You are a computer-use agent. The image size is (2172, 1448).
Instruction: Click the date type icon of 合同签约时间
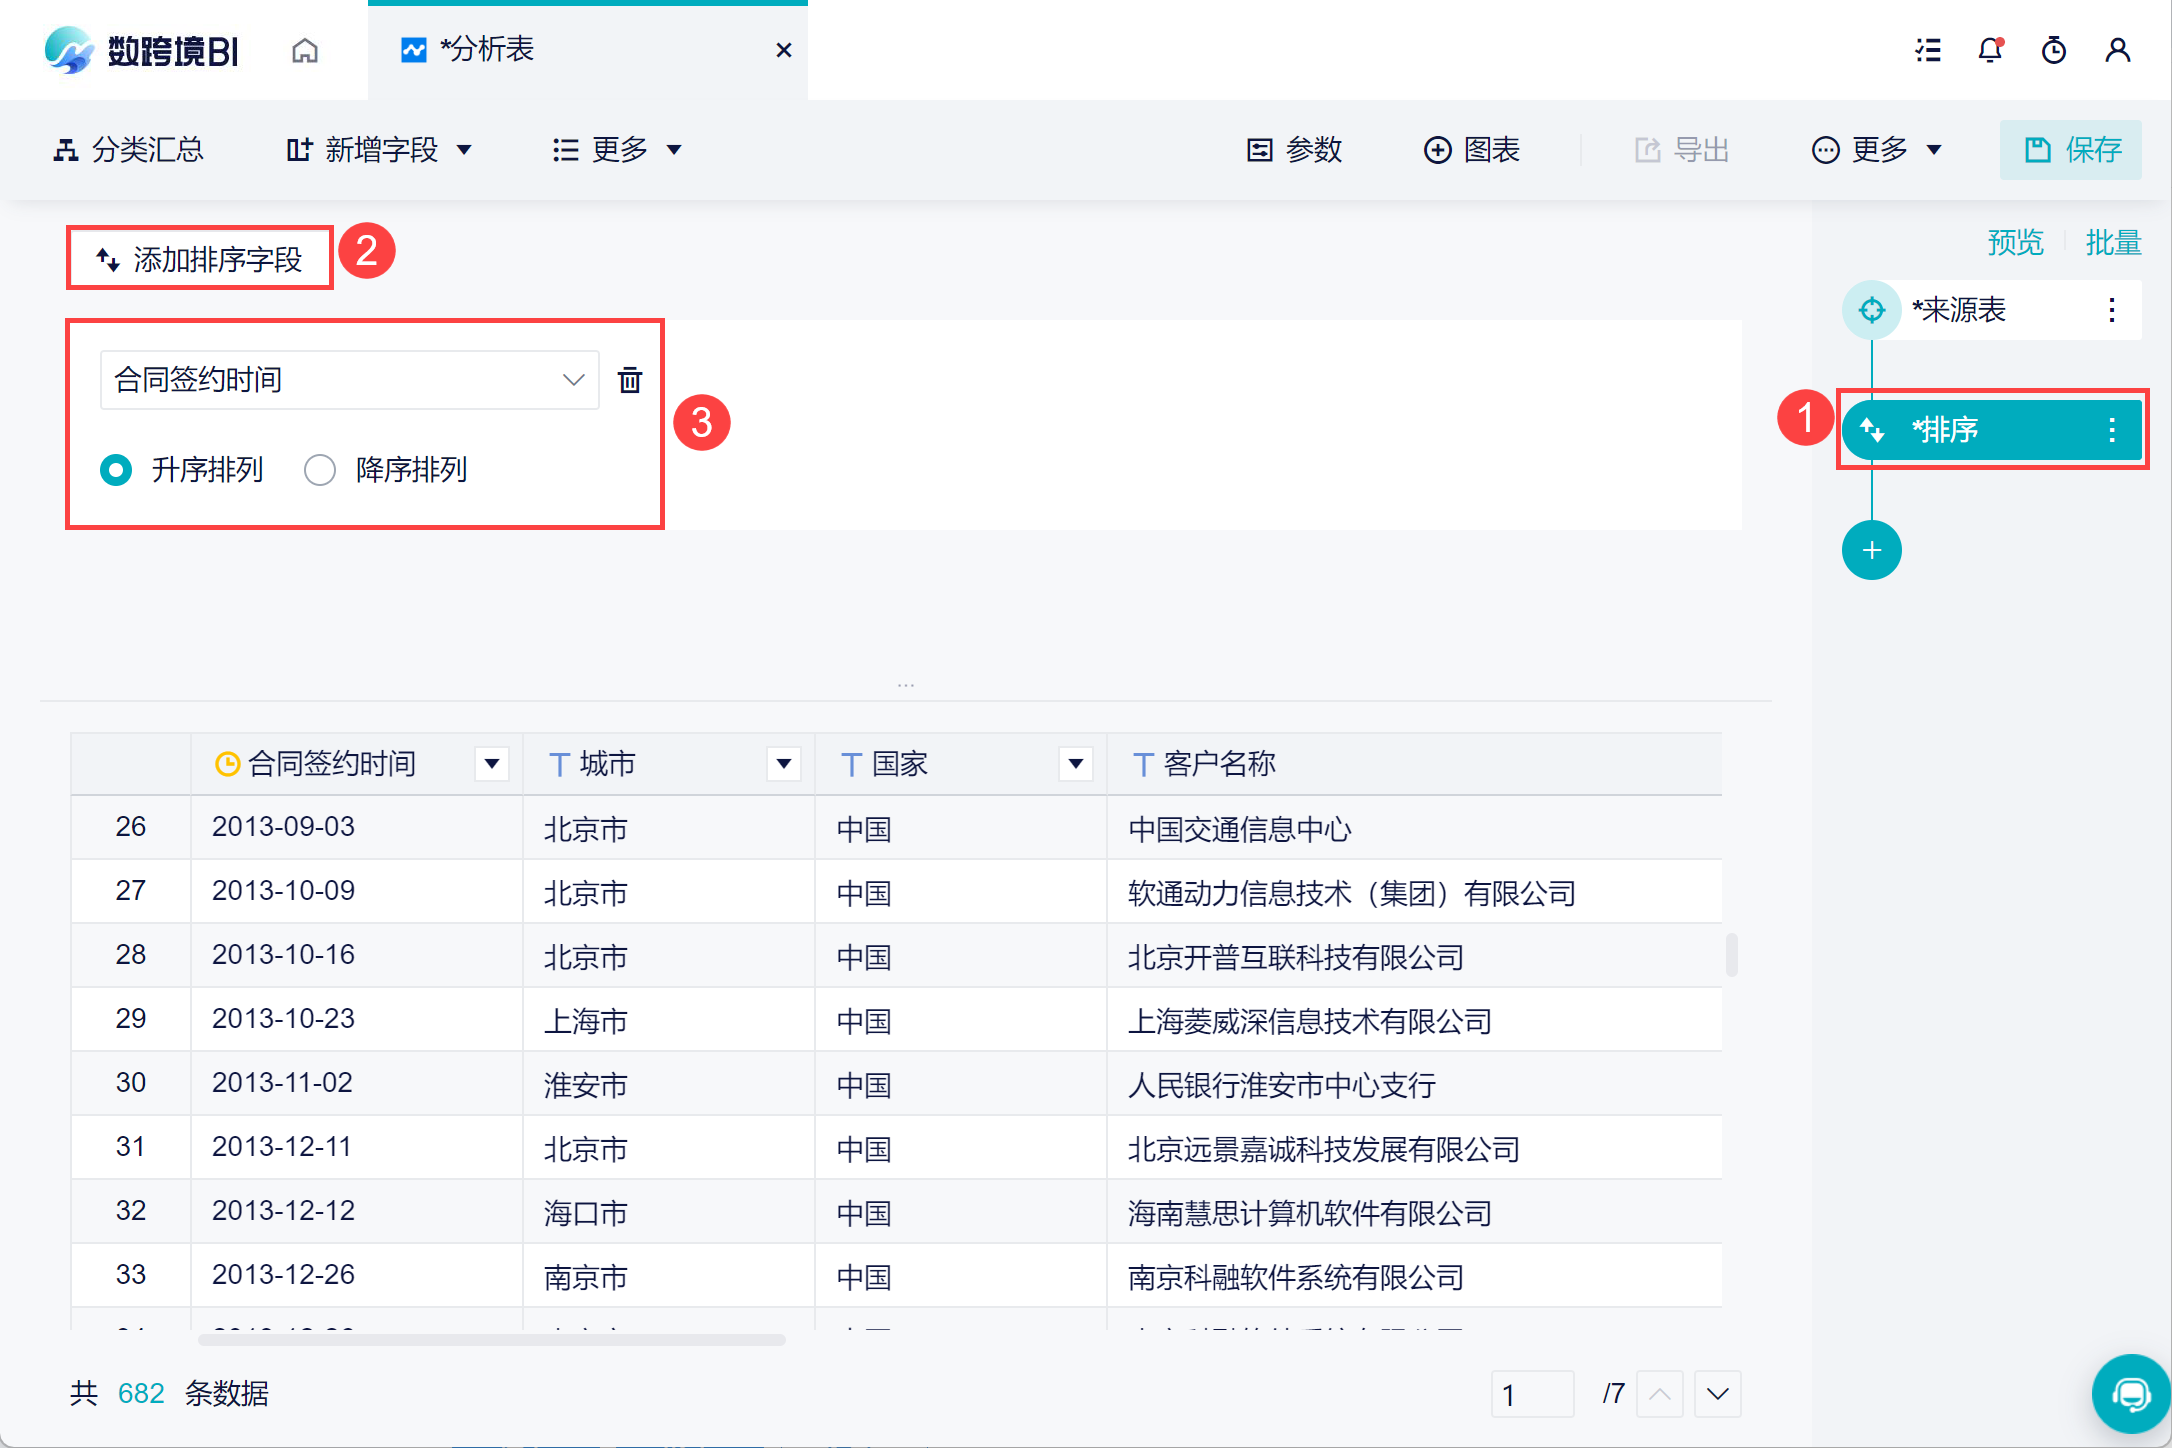click(228, 764)
